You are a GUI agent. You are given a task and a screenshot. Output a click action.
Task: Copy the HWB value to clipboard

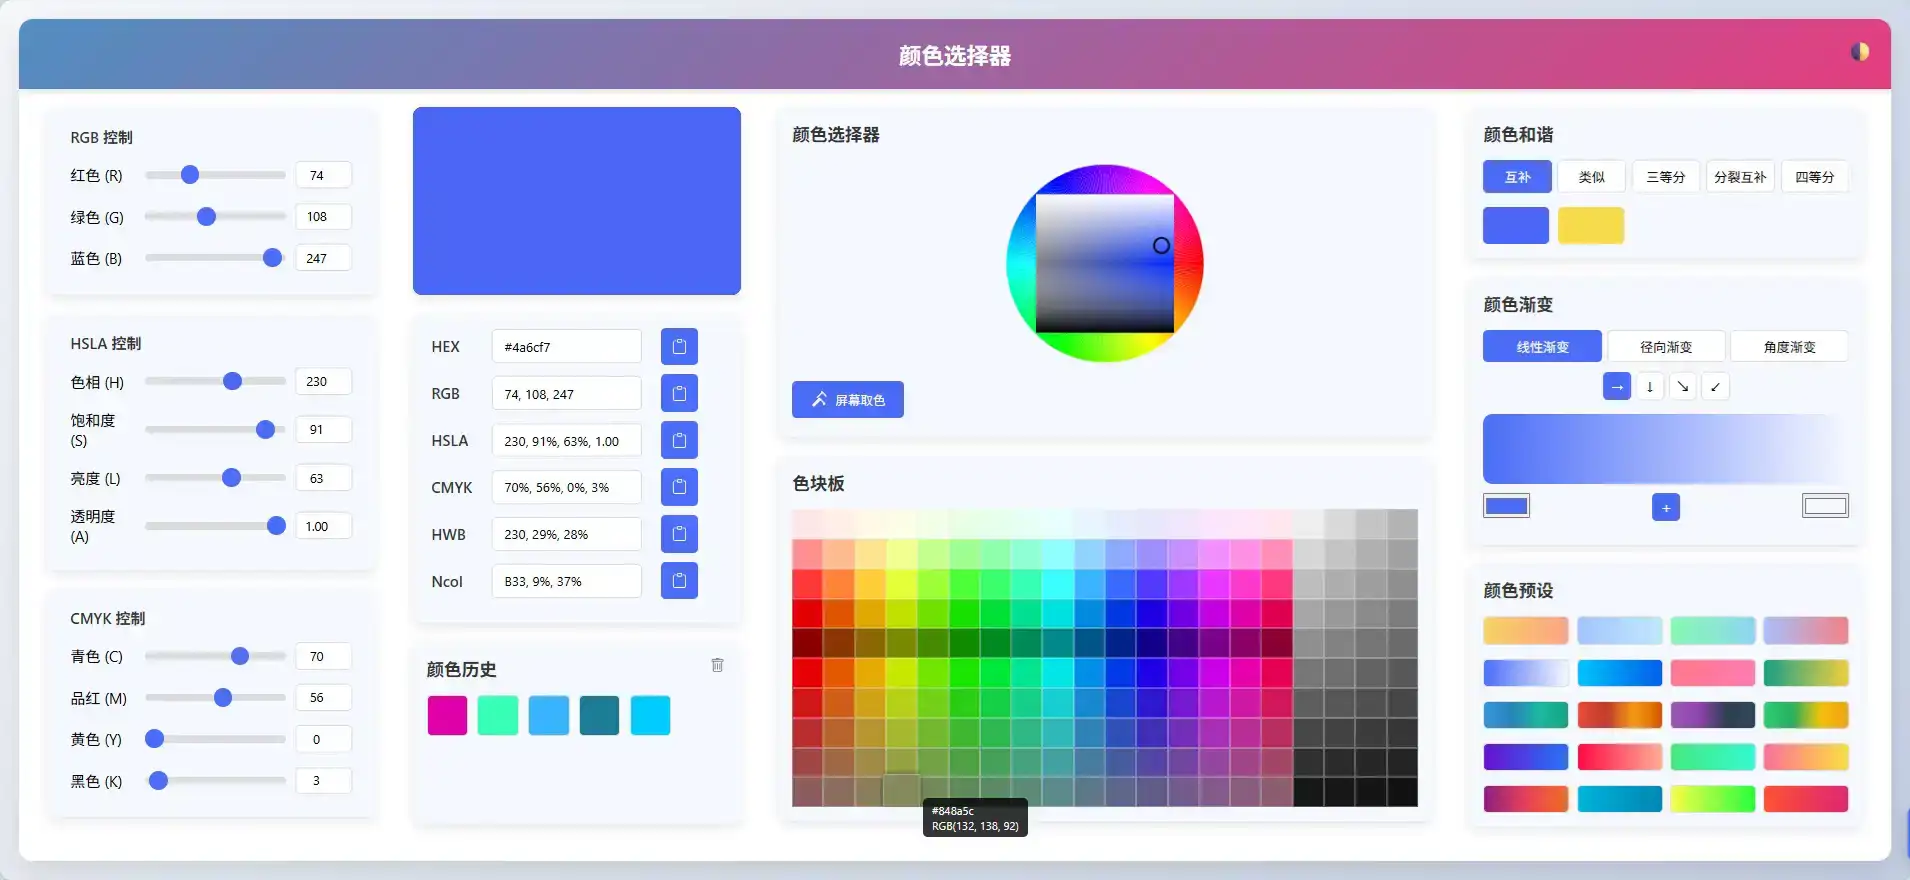click(x=679, y=534)
